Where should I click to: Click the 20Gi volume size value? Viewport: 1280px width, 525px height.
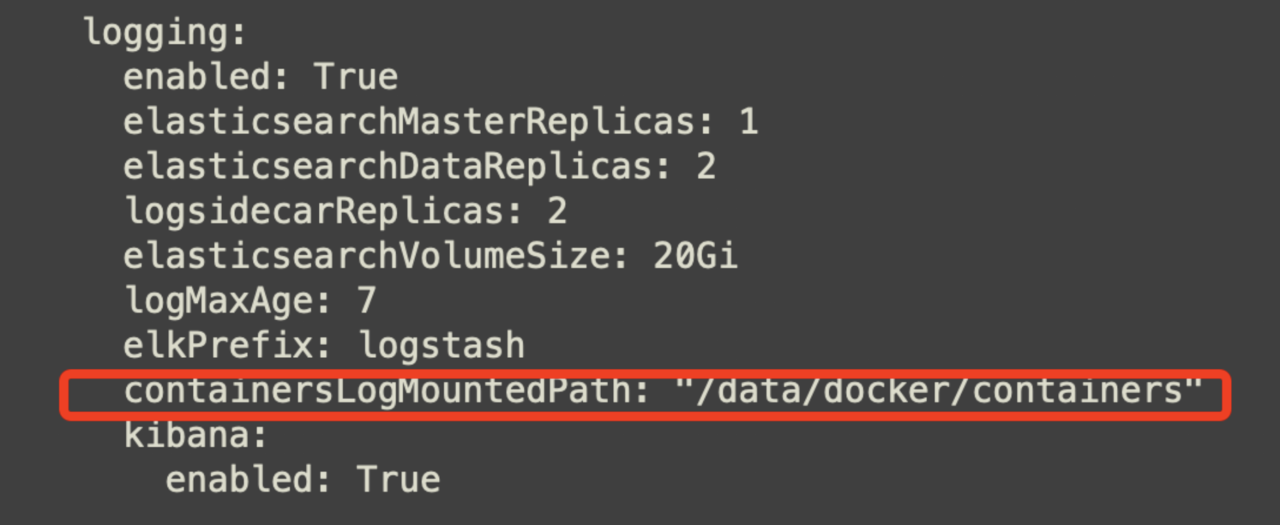pyautogui.click(x=696, y=256)
